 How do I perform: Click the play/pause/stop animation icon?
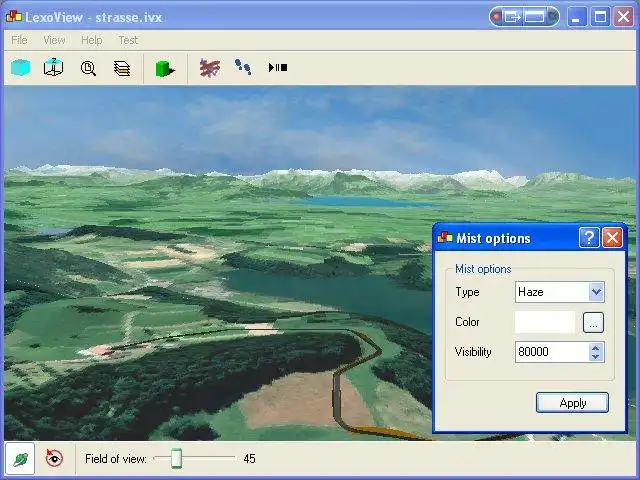pos(278,67)
